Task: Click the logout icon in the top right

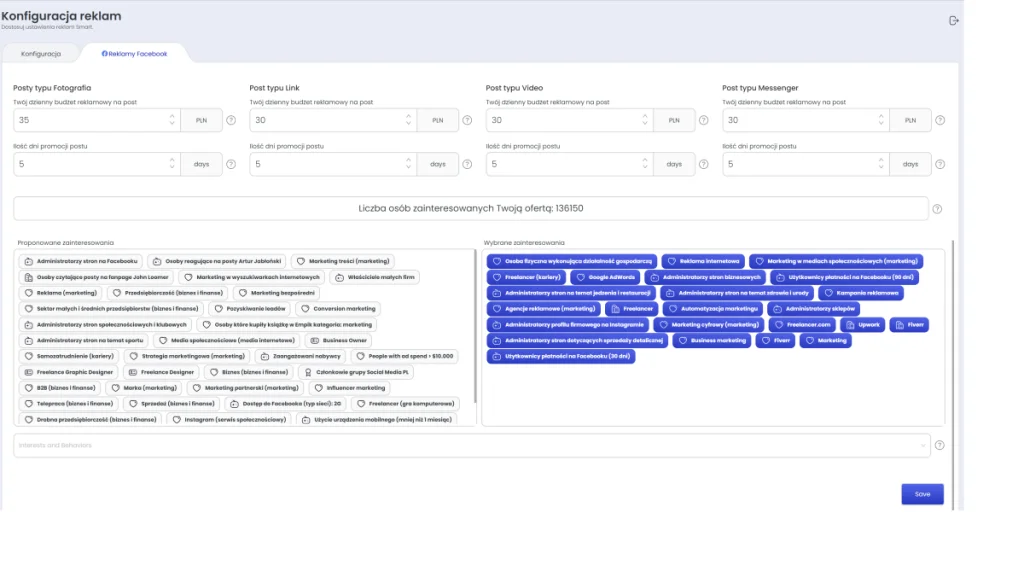Action: [x=953, y=20]
